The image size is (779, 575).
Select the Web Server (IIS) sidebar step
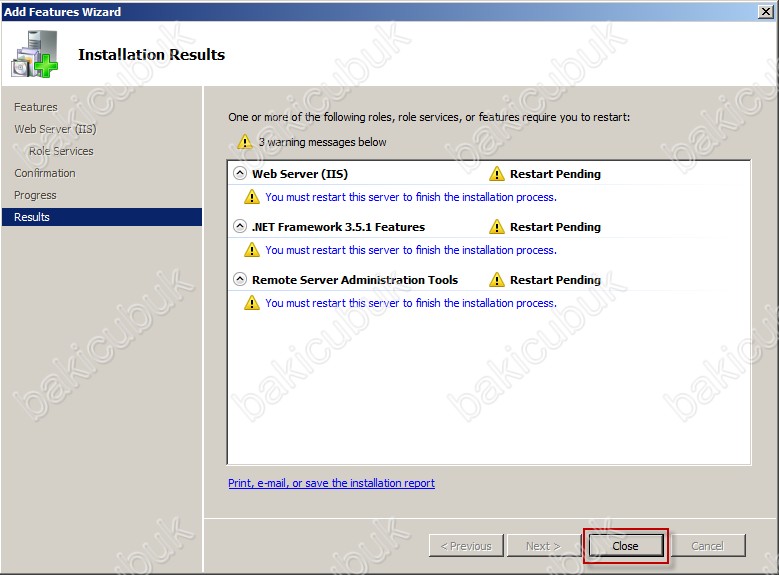(x=55, y=129)
